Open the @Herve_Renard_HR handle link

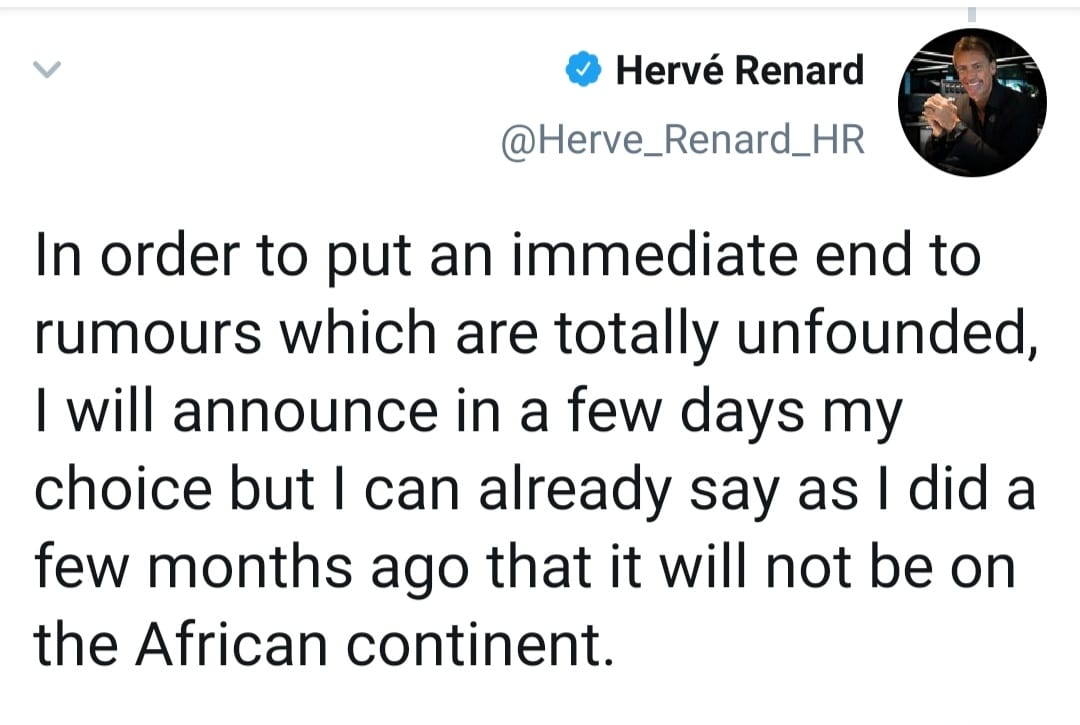[681, 140]
